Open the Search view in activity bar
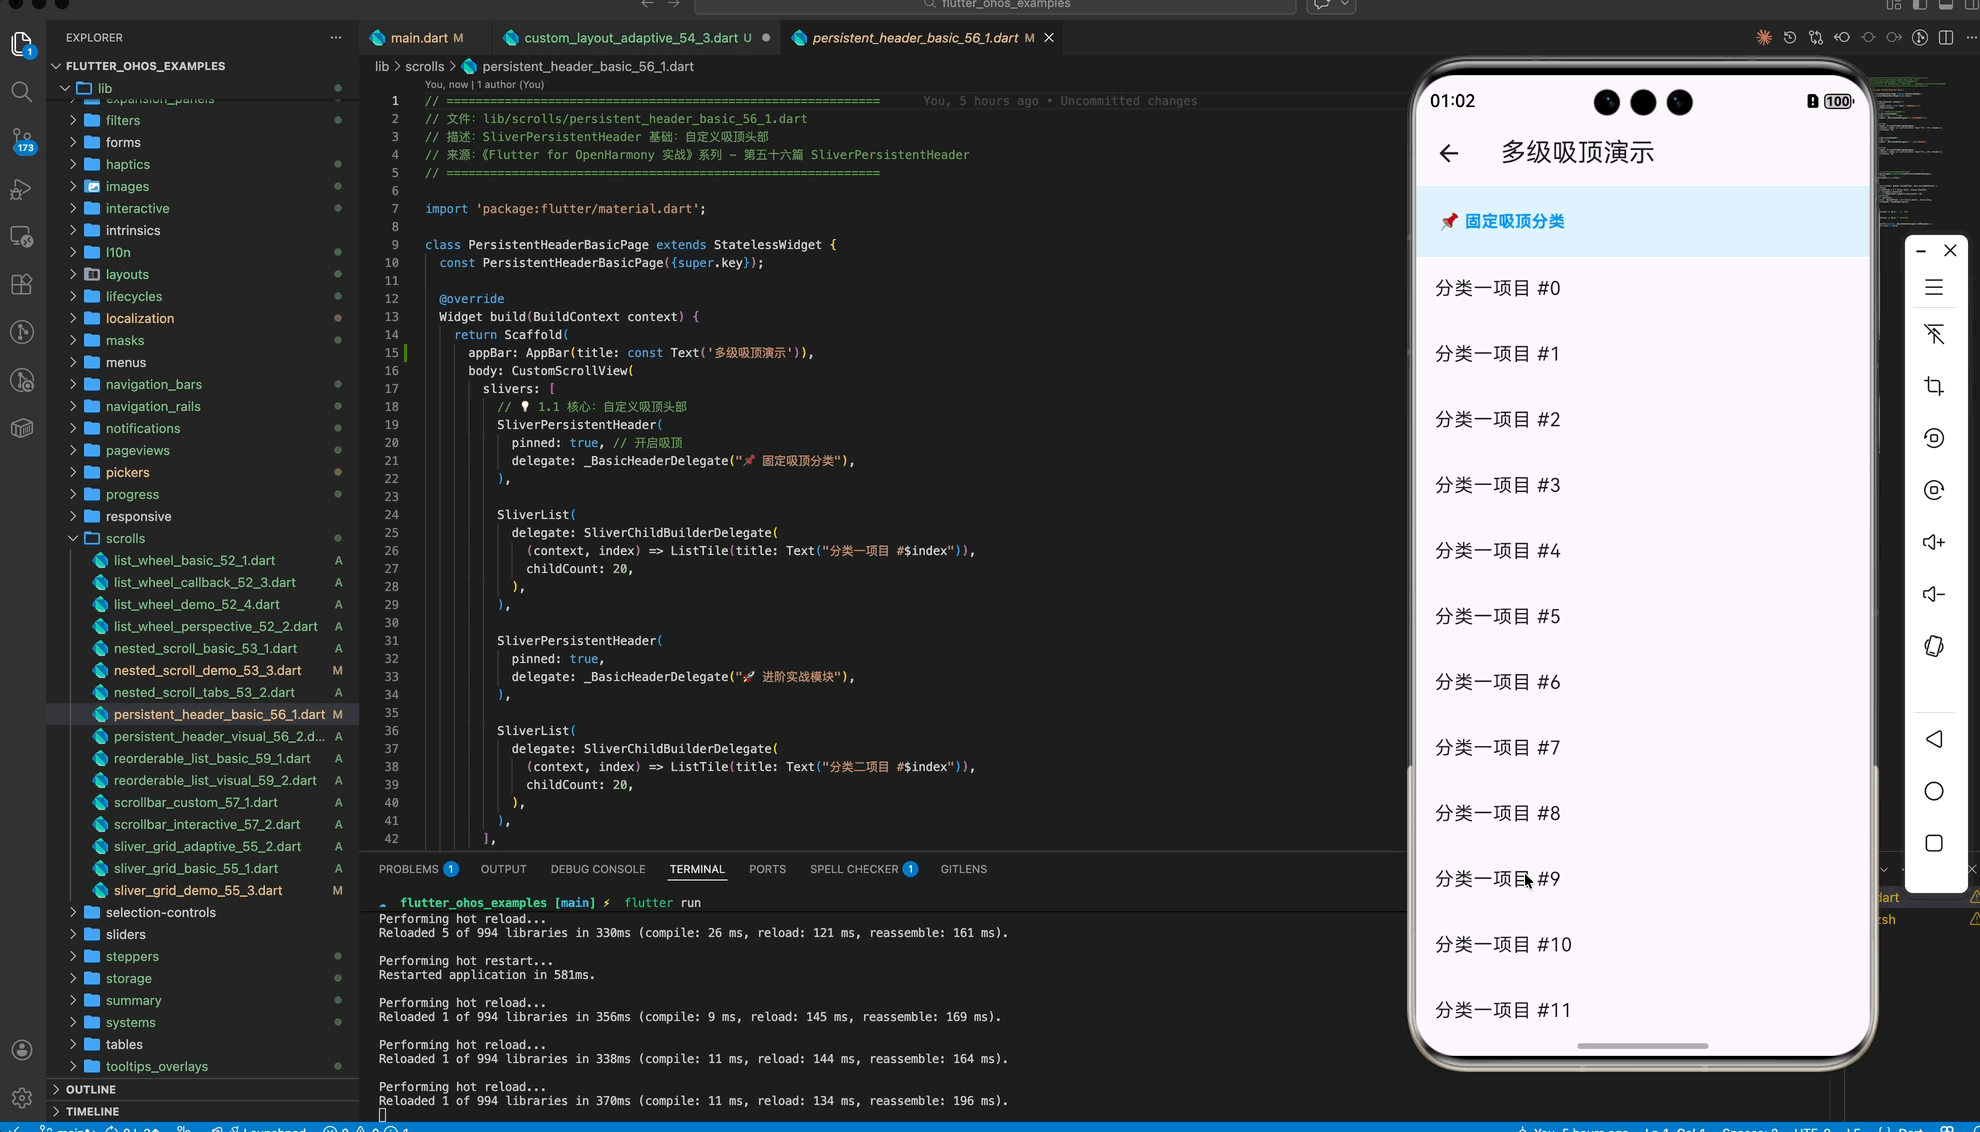 click(21, 92)
